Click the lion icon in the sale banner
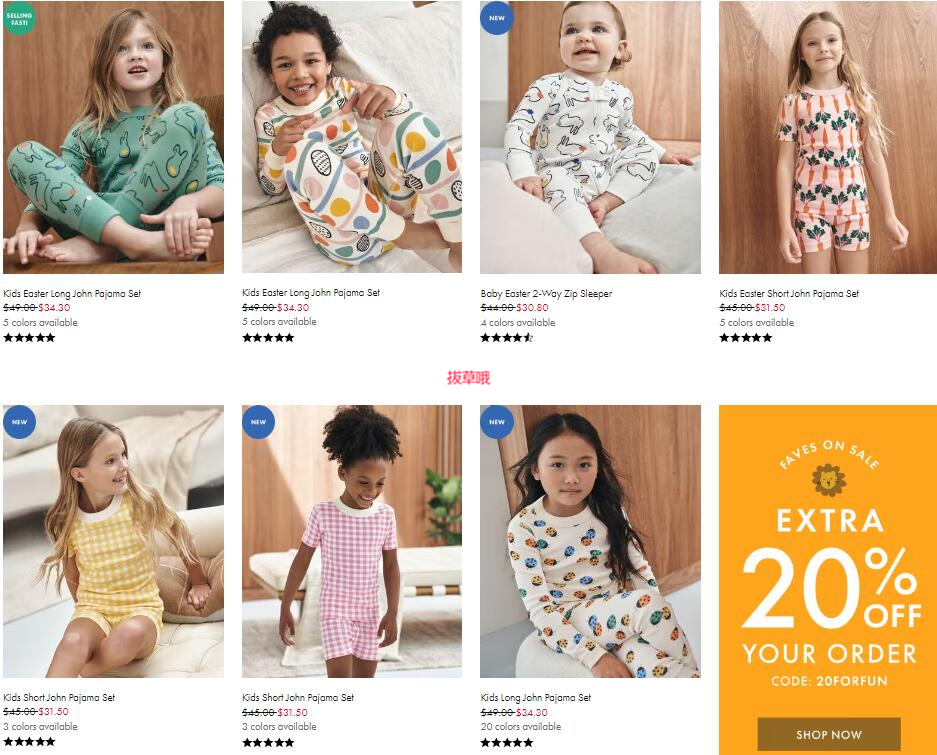The width and height of the screenshot is (937, 755). [829, 481]
